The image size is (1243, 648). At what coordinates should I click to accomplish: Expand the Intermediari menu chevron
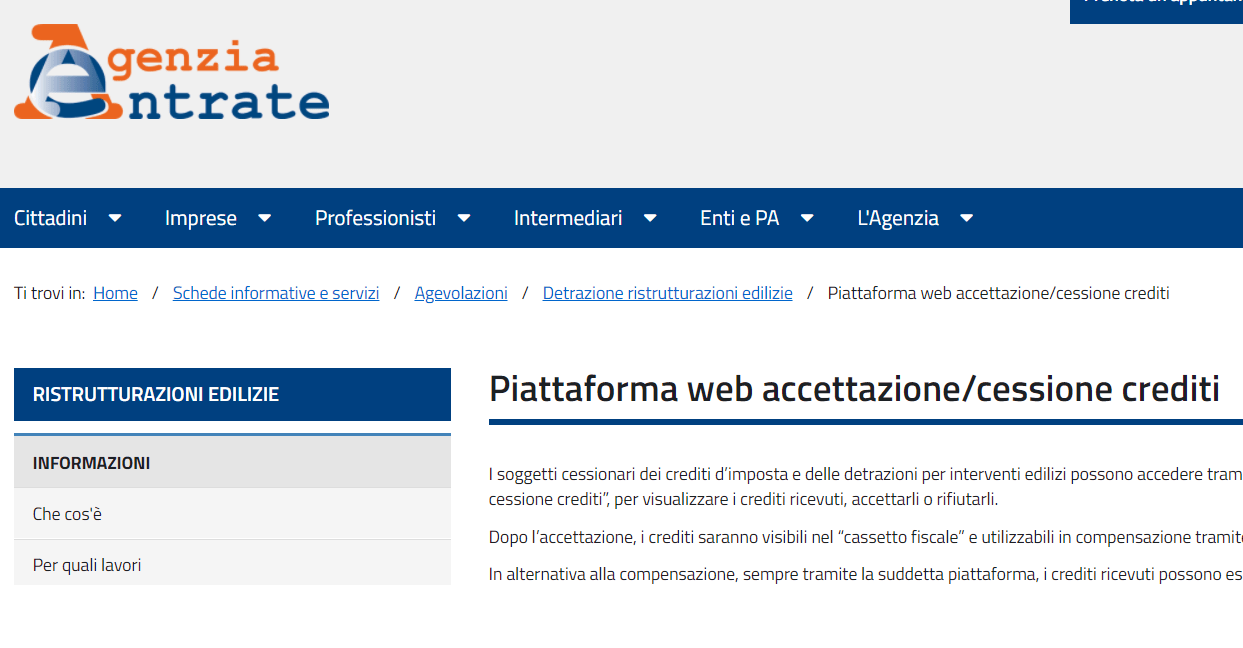pyautogui.click(x=650, y=217)
